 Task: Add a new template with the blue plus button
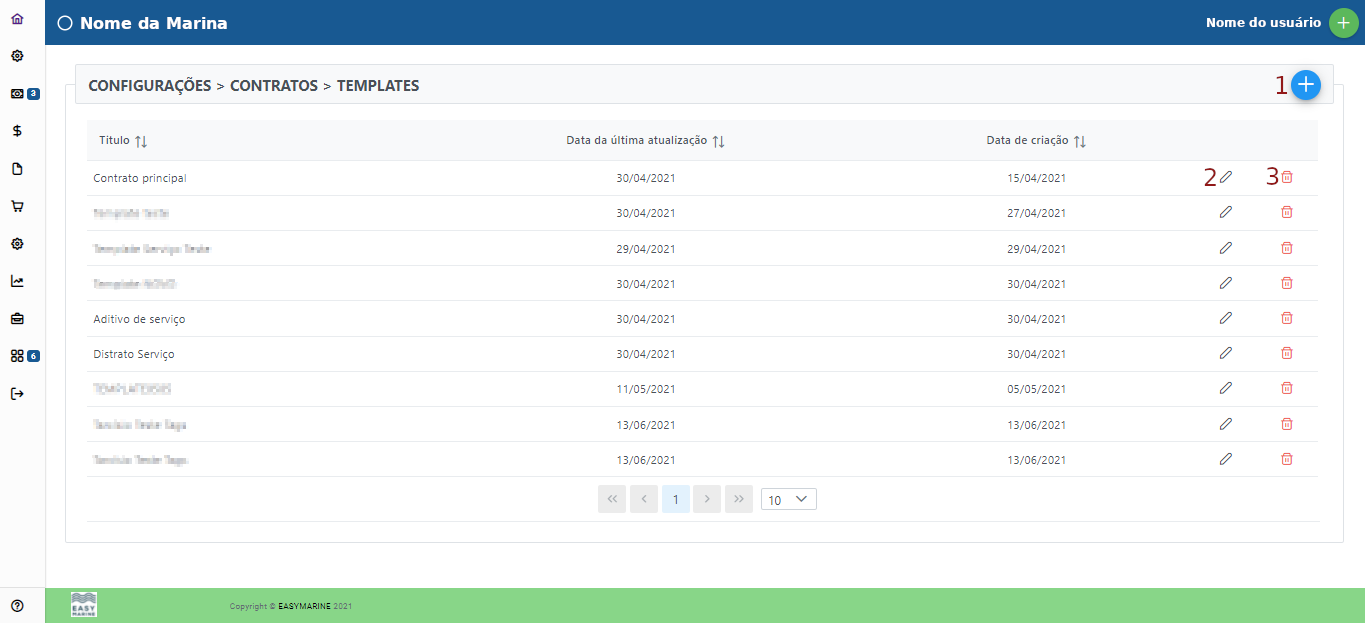point(1306,85)
